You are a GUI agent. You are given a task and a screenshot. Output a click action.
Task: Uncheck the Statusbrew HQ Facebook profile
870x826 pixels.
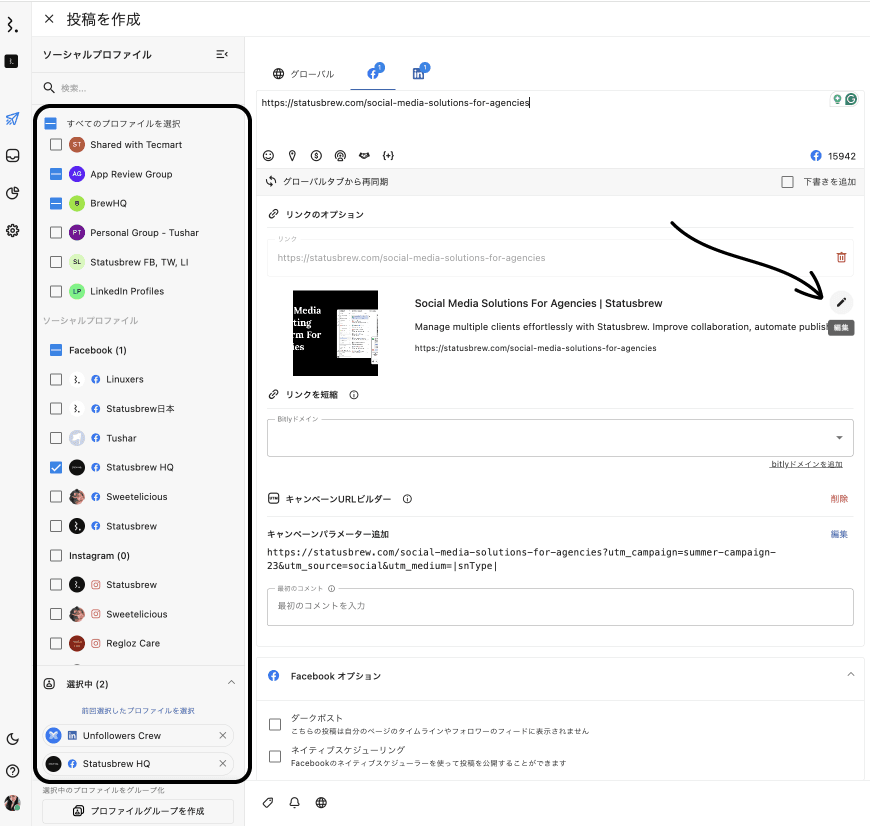click(x=56, y=468)
